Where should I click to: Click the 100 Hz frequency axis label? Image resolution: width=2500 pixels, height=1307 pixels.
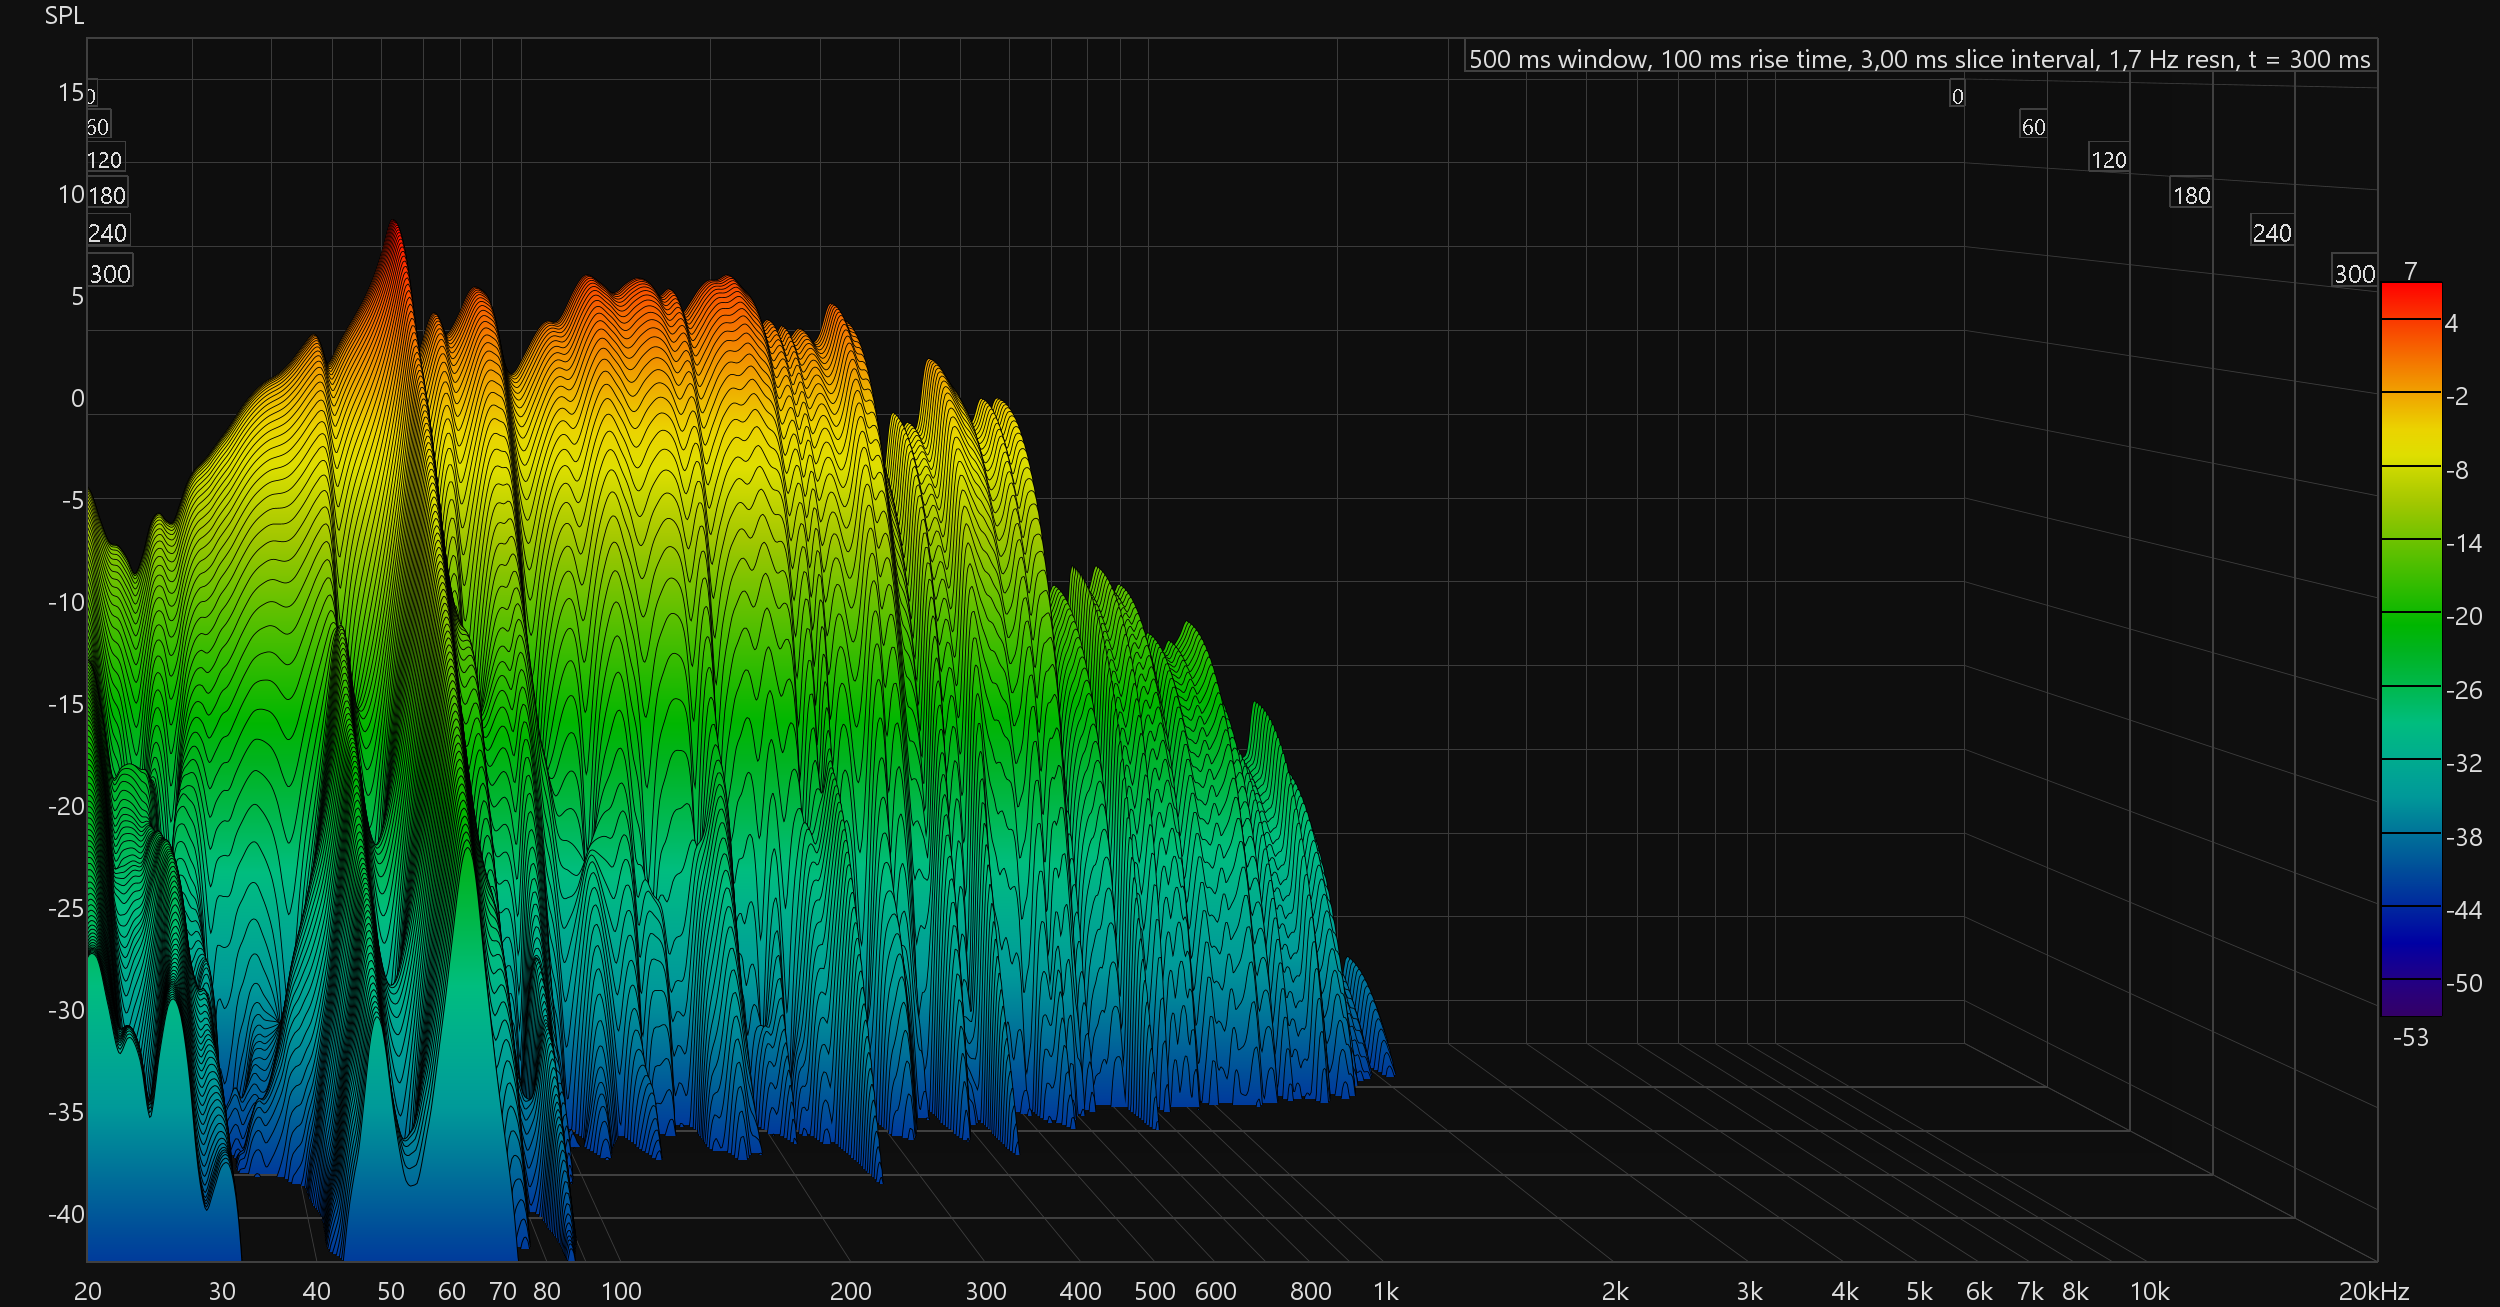(x=621, y=1291)
